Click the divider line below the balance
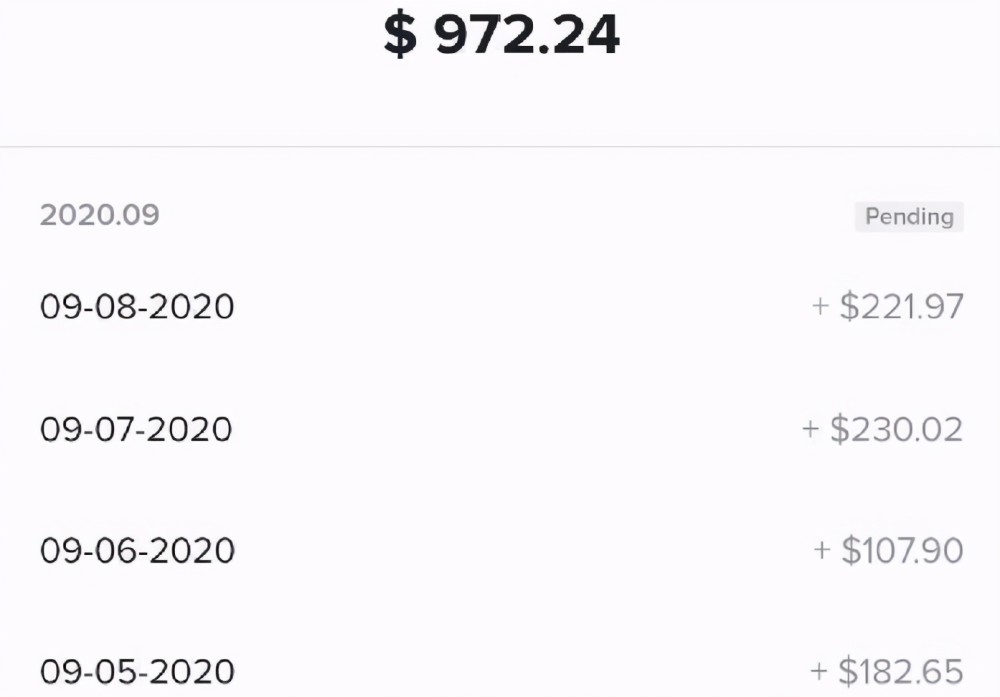Viewport: 1000px width, 697px height. coord(500,147)
